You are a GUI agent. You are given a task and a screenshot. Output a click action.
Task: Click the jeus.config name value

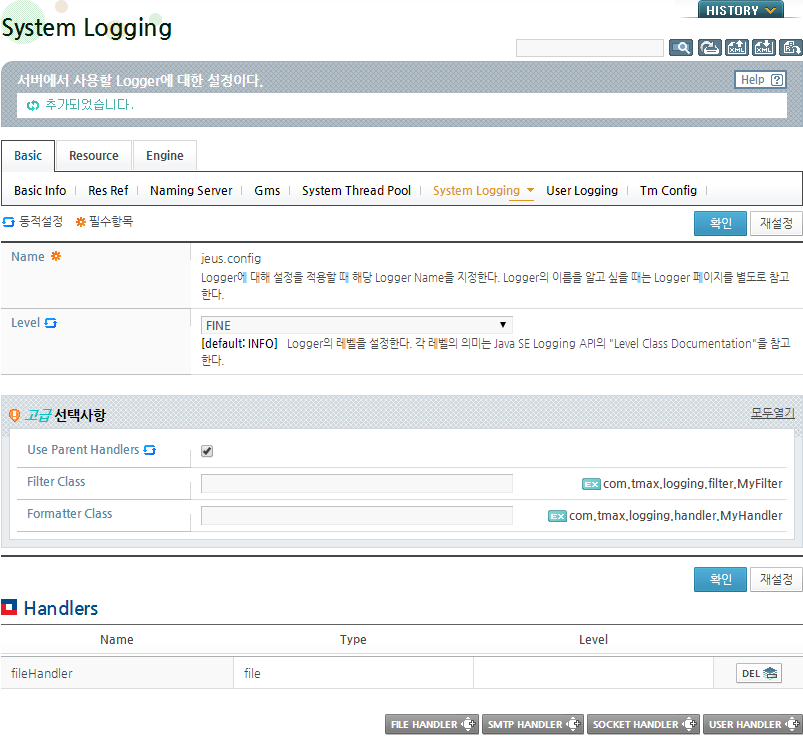pos(231,259)
